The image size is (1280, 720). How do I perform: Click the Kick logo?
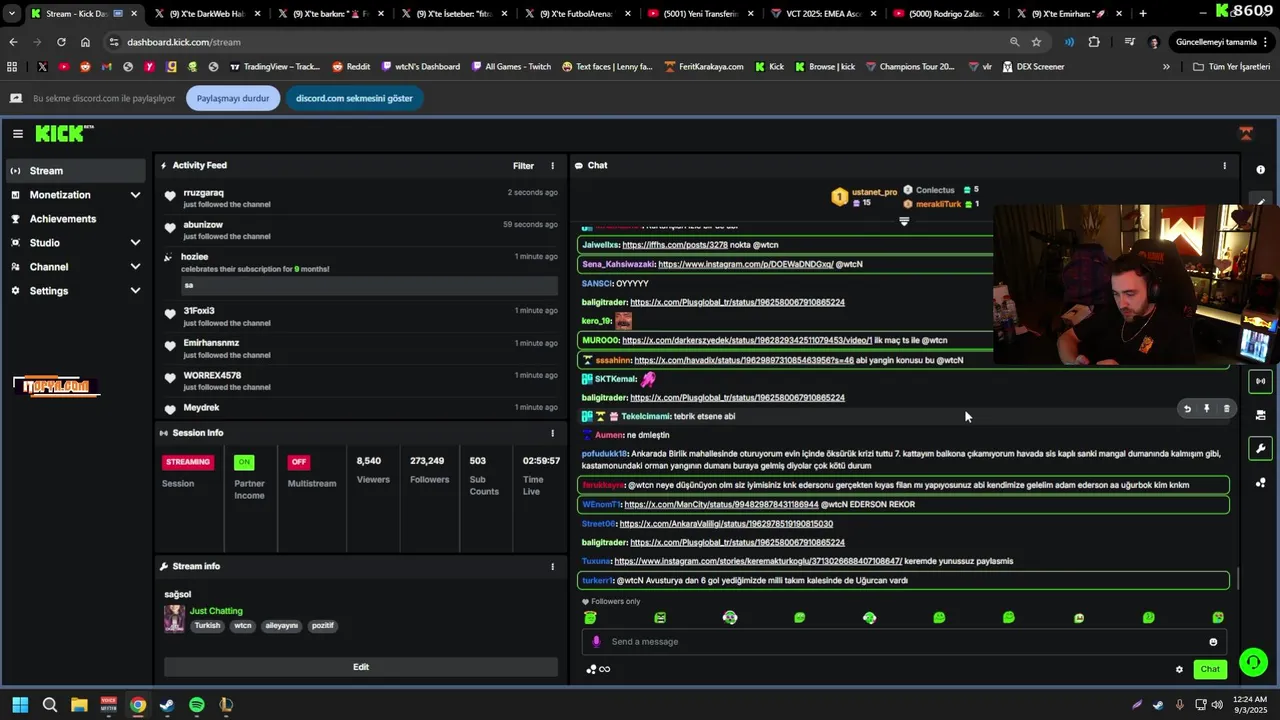pyautogui.click(x=63, y=134)
